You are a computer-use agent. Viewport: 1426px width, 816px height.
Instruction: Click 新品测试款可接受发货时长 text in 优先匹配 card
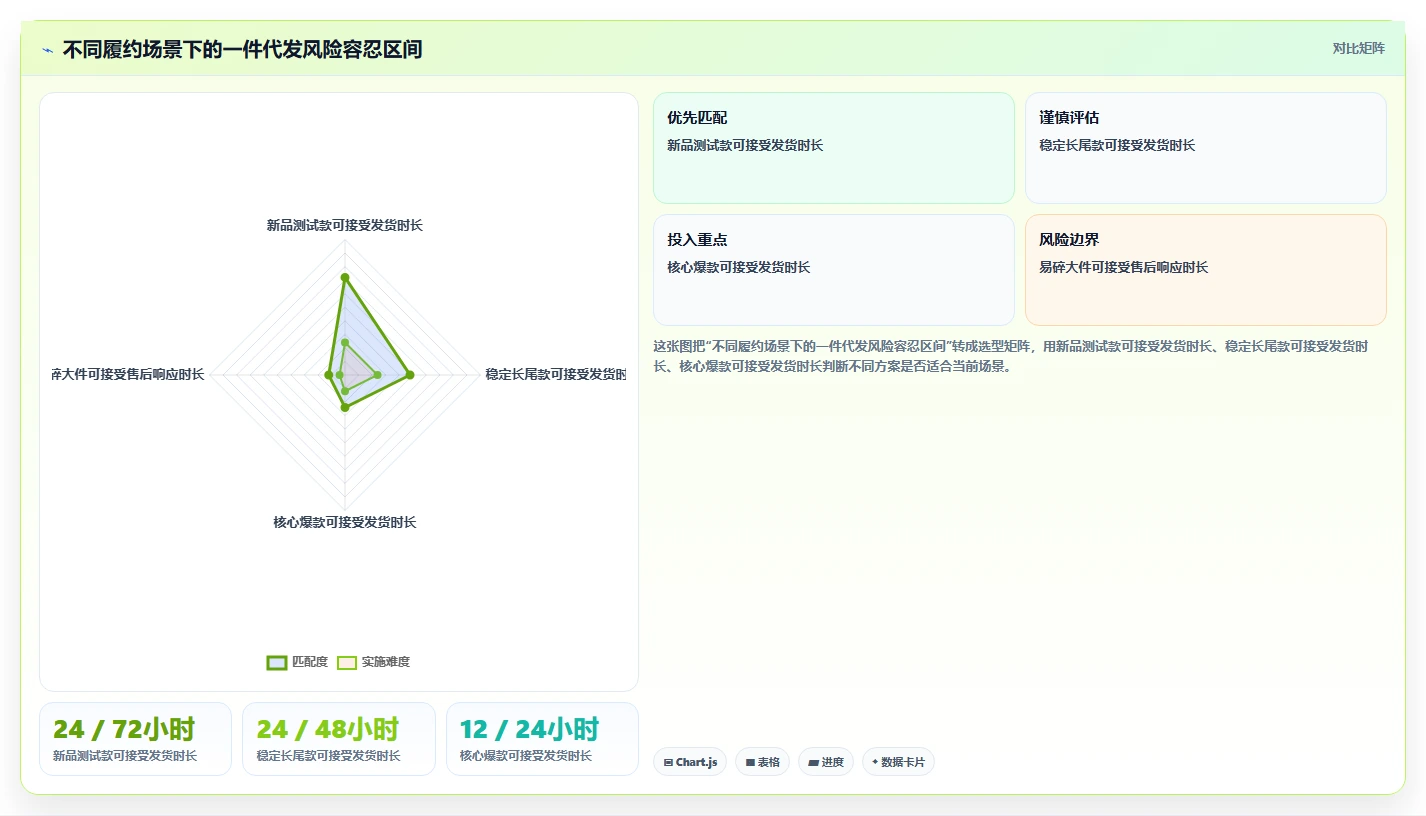tap(745, 145)
